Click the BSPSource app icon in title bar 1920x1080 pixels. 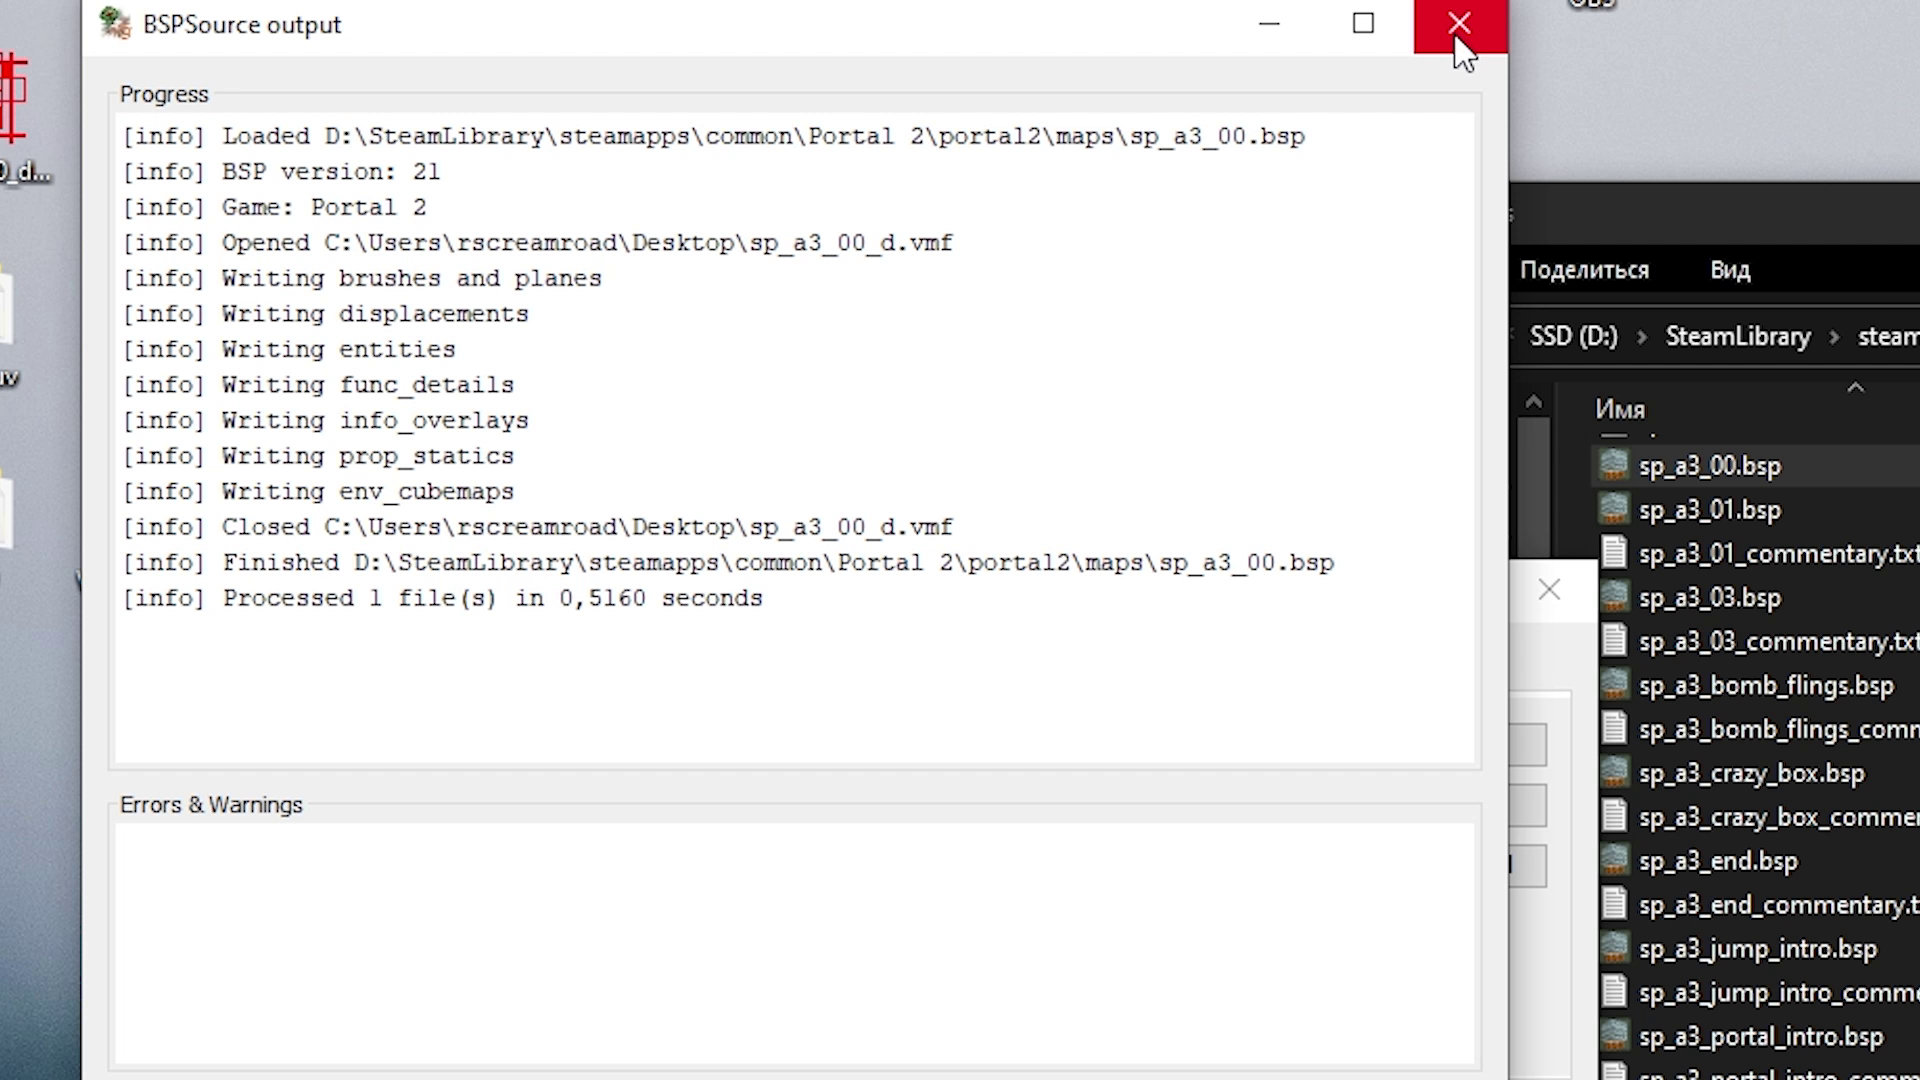pos(116,24)
